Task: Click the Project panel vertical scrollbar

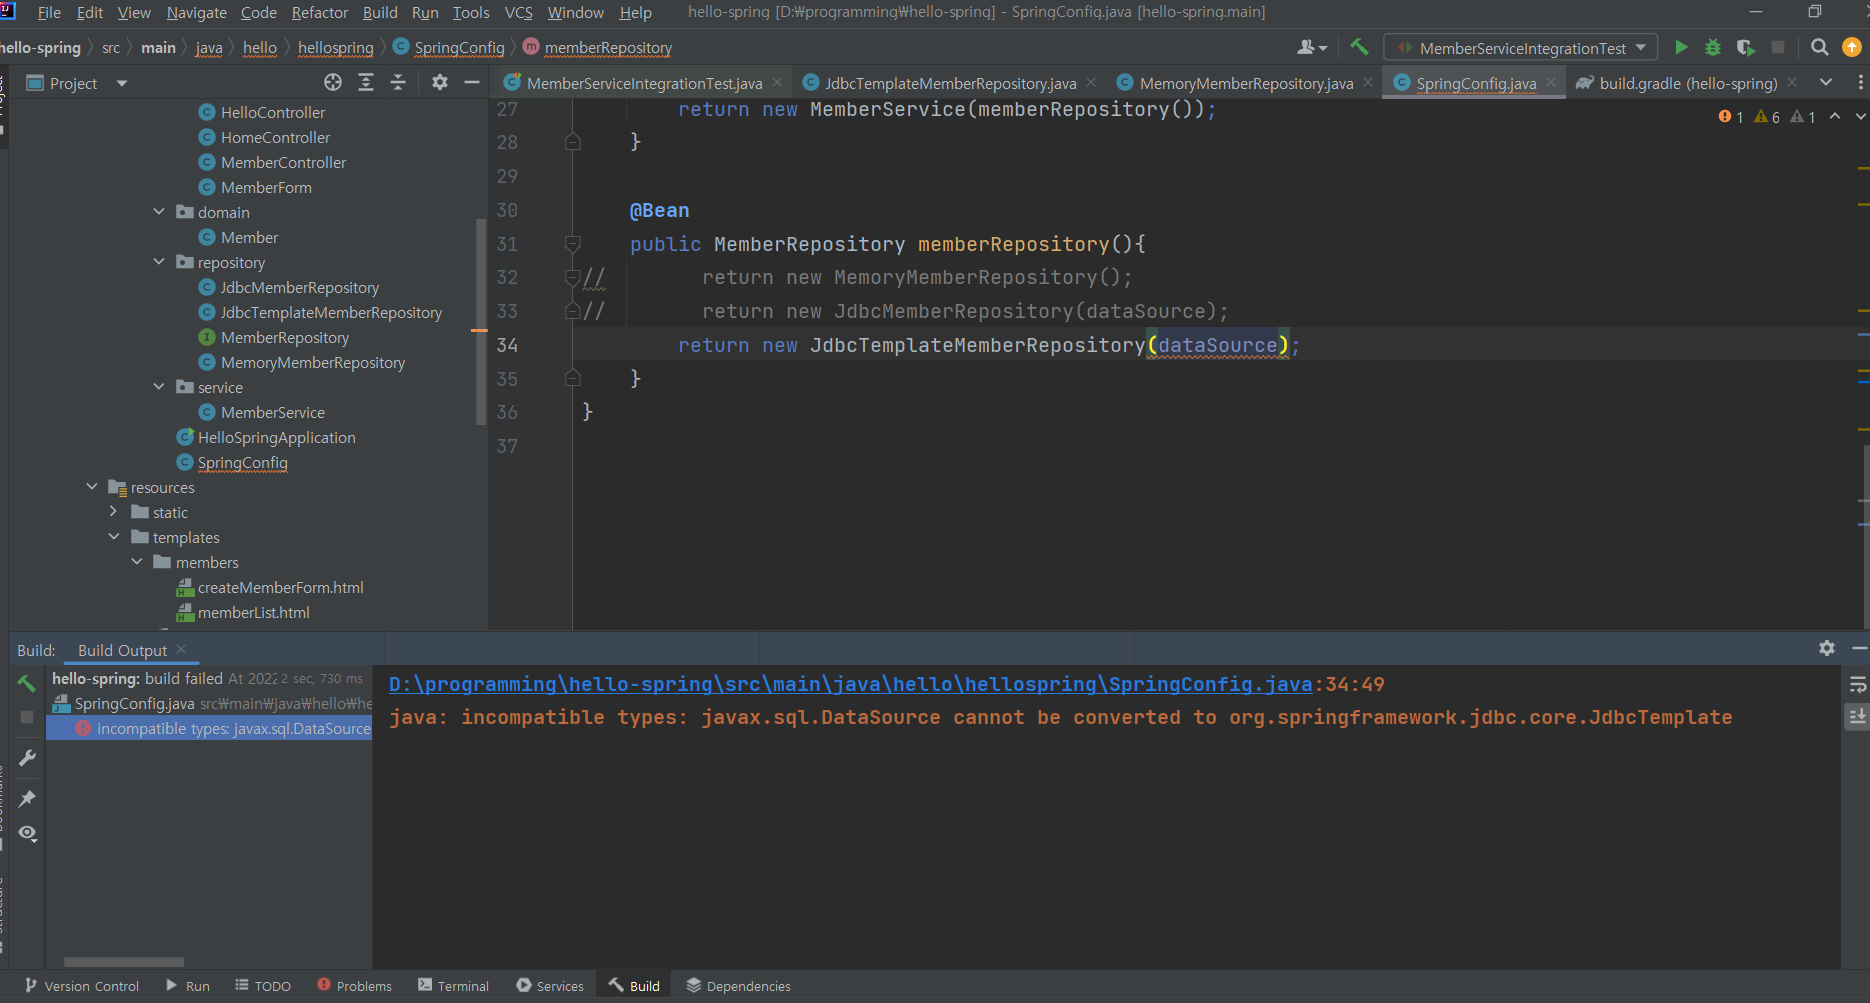Action: click(x=481, y=320)
